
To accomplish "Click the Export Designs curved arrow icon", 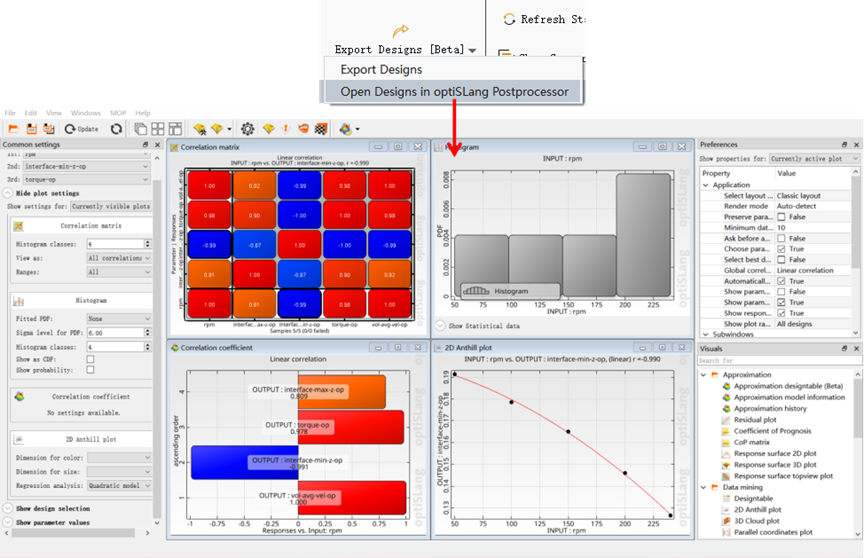I will pos(401,30).
